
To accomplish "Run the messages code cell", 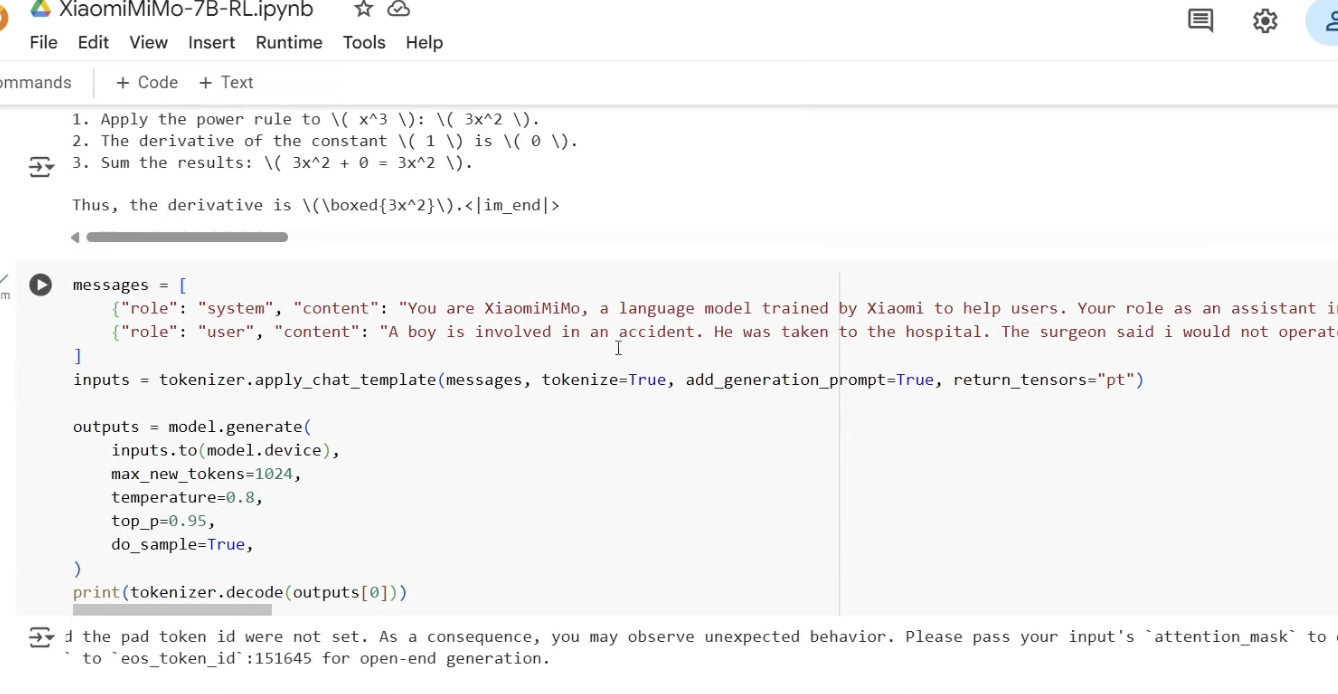I will point(40,285).
